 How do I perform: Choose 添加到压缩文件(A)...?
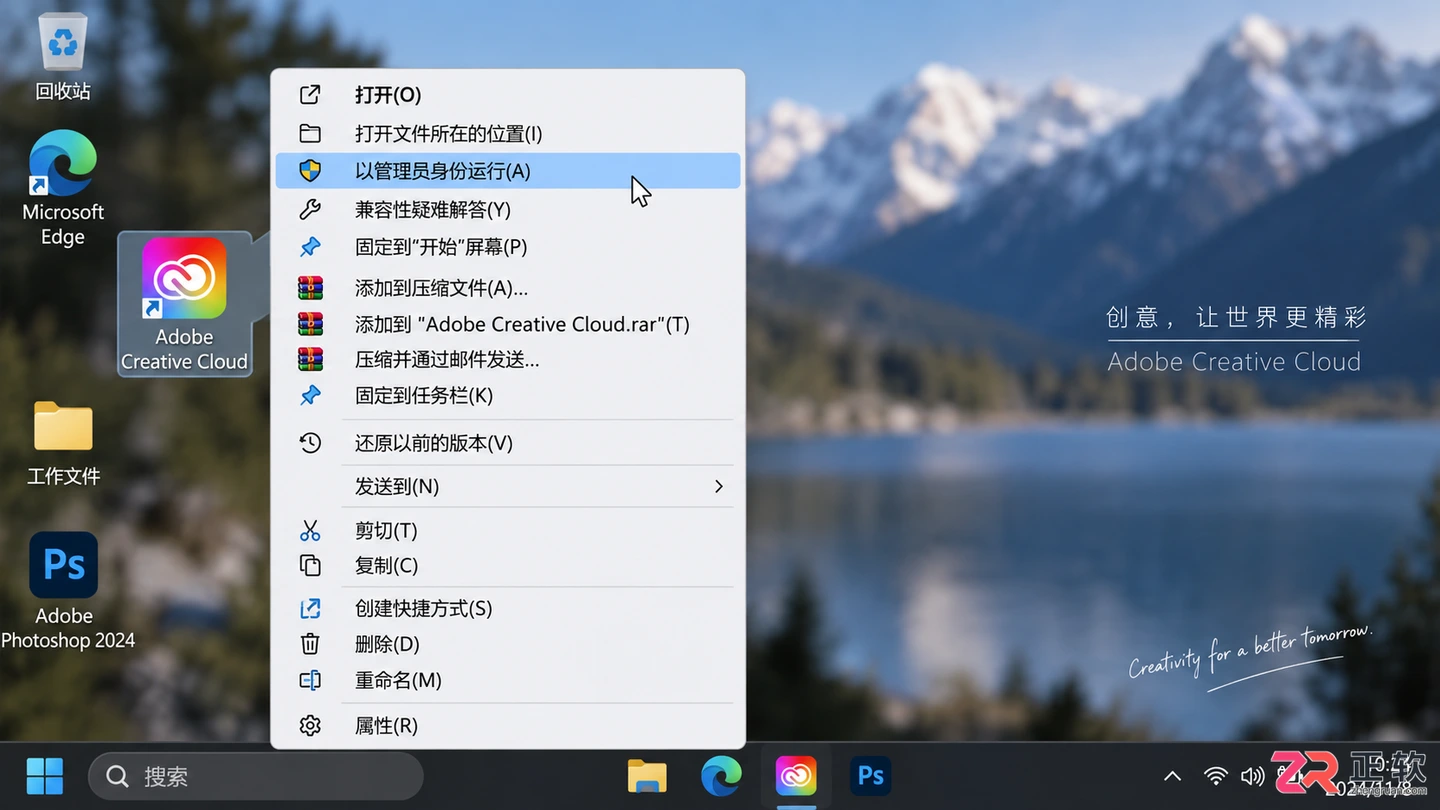pos(508,288)
